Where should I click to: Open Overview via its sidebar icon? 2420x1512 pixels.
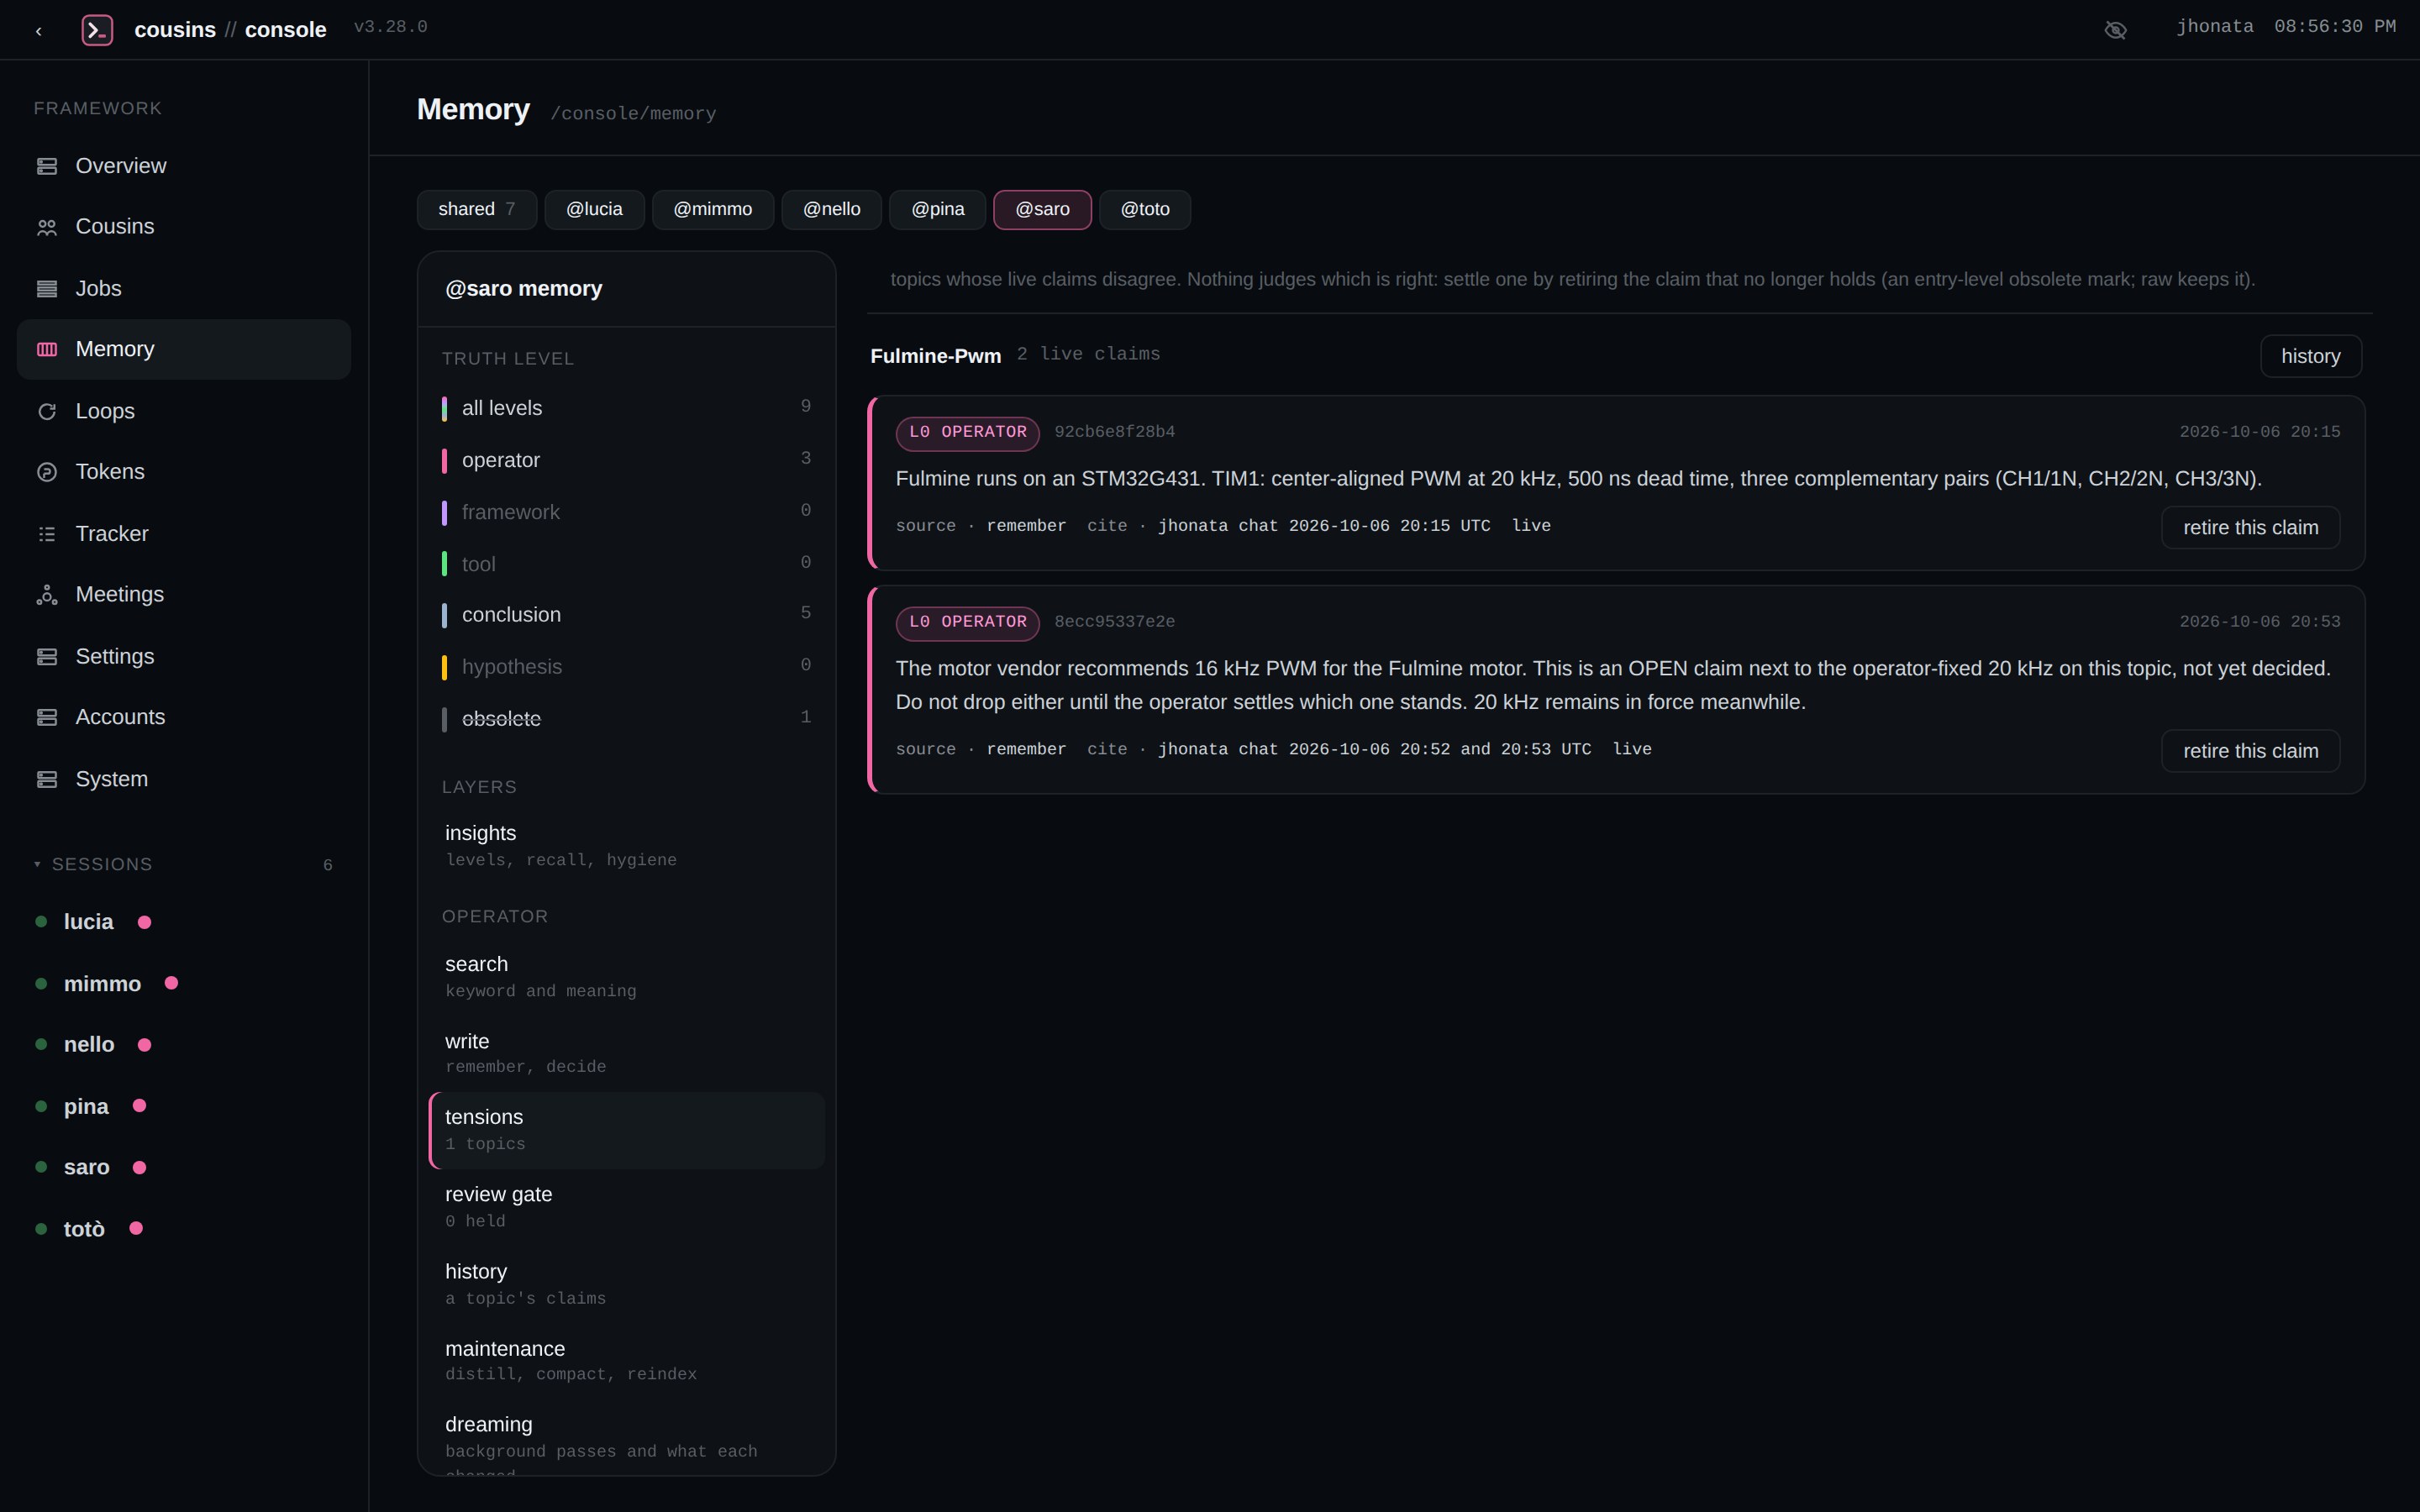click(x=47, y=166)
